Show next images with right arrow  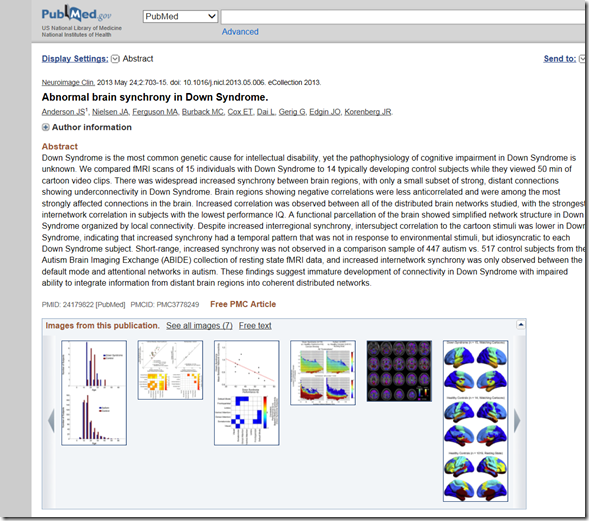pos(517,421)
